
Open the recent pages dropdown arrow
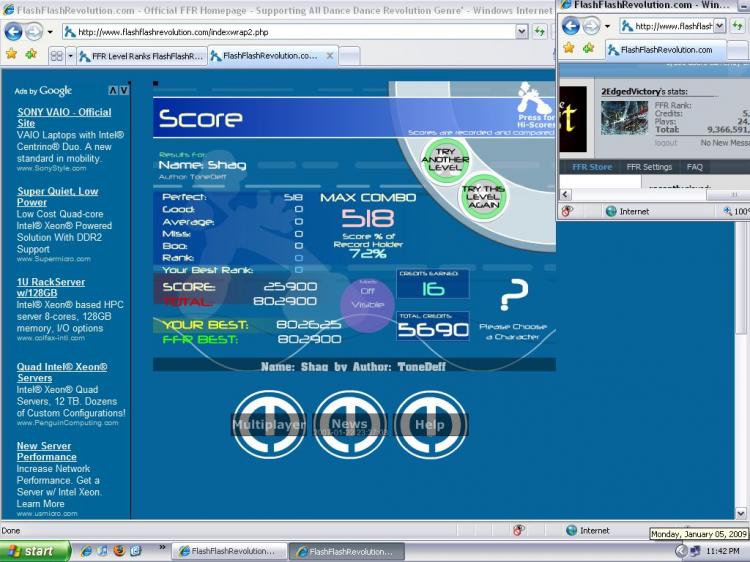(50, 32)
